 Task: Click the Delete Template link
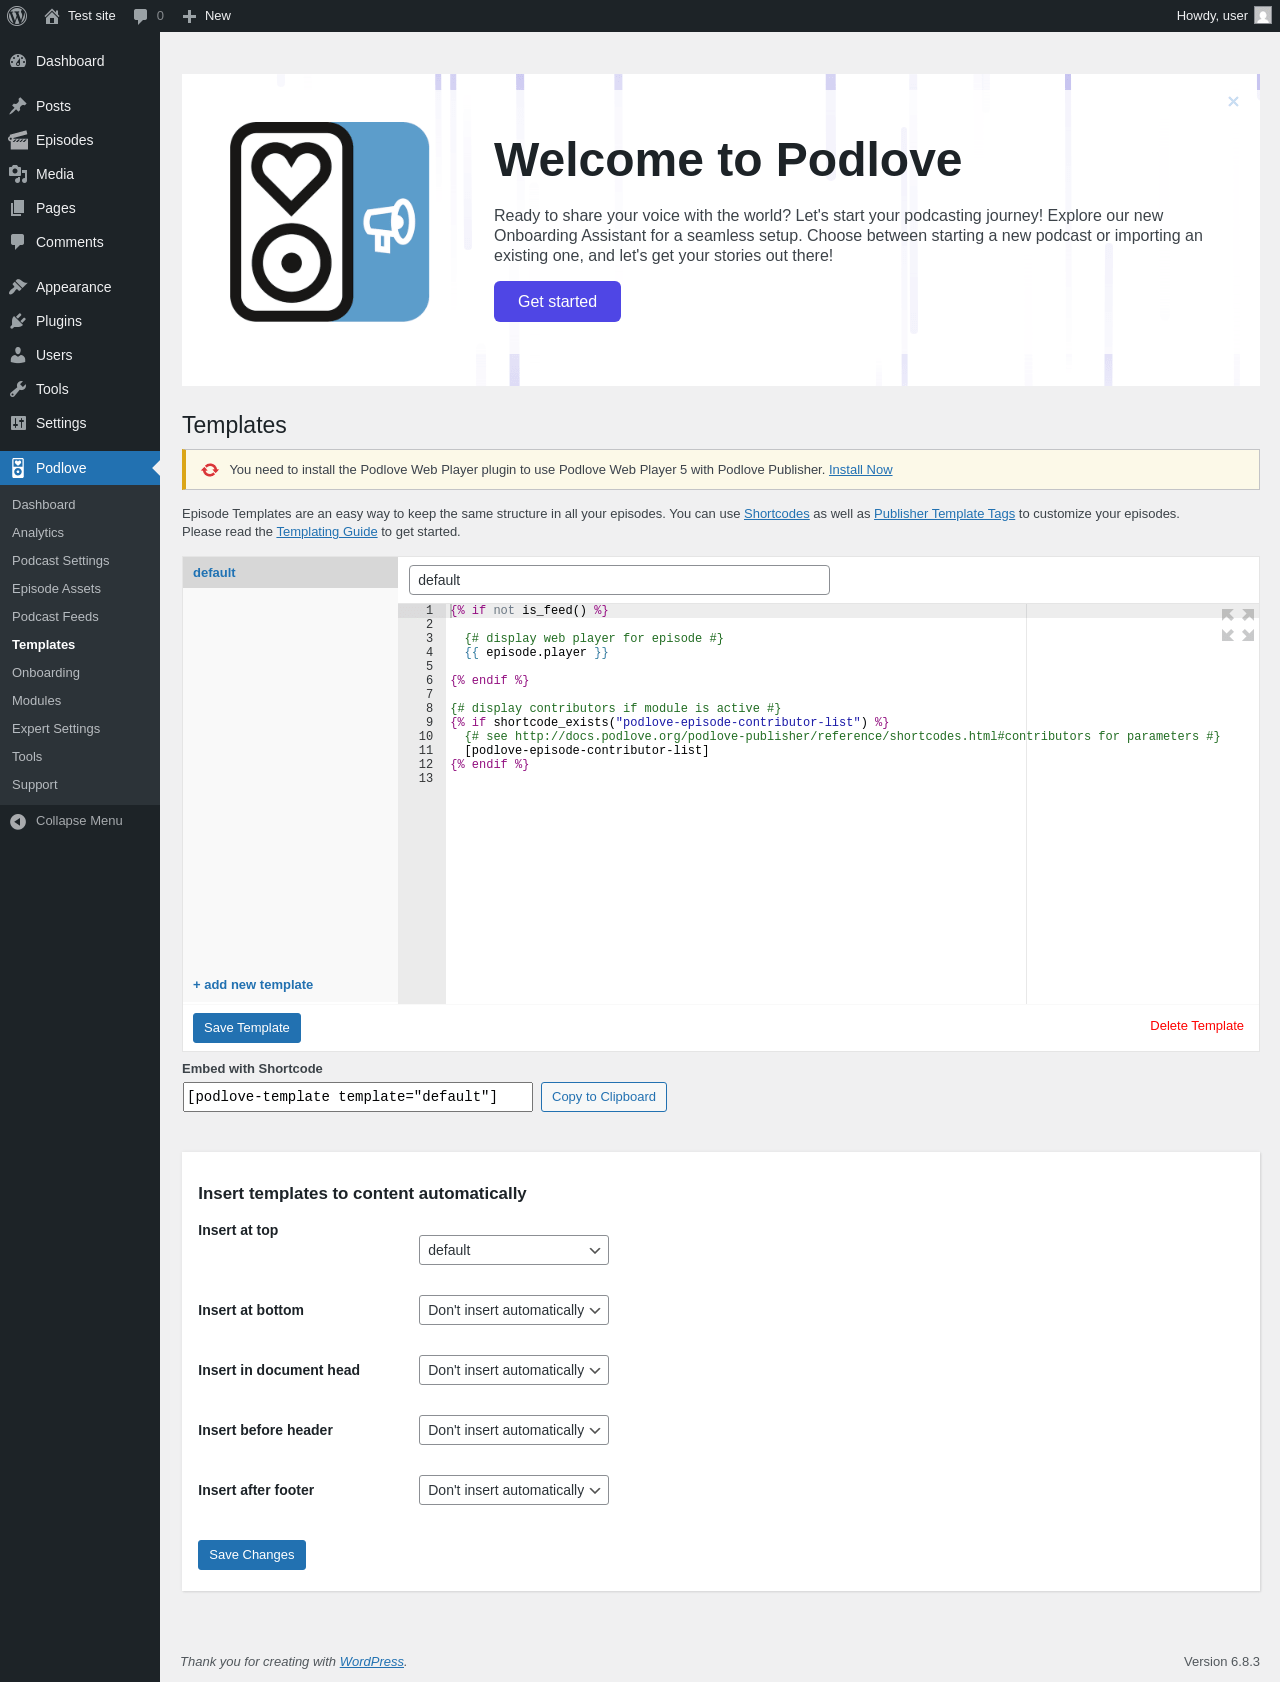coord(1197,1026)
